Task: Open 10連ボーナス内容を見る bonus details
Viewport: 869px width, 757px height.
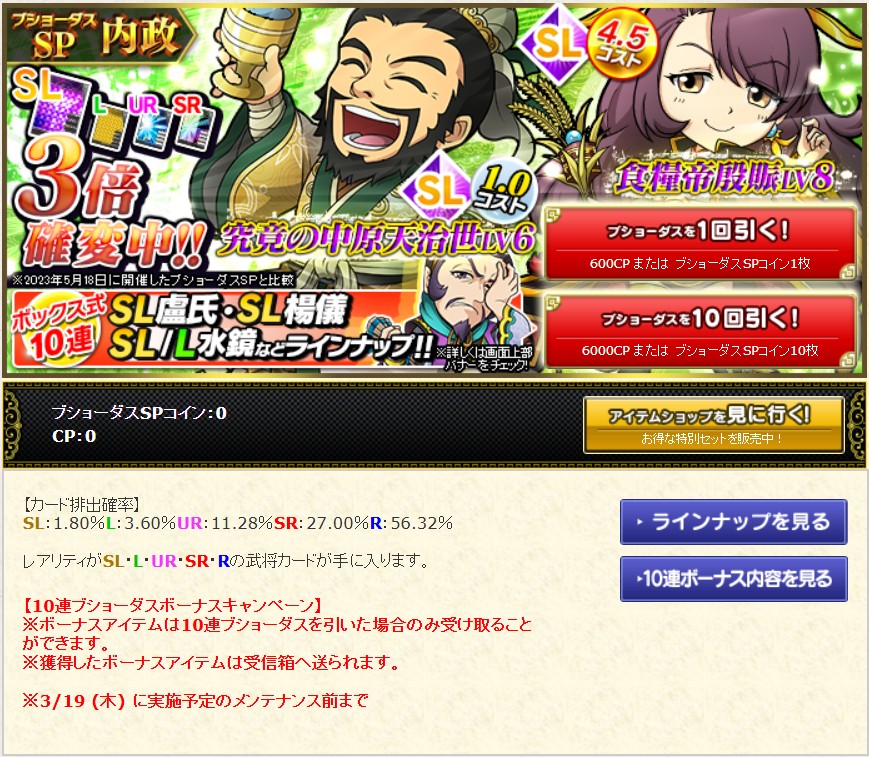Action: tap(733, 579)
